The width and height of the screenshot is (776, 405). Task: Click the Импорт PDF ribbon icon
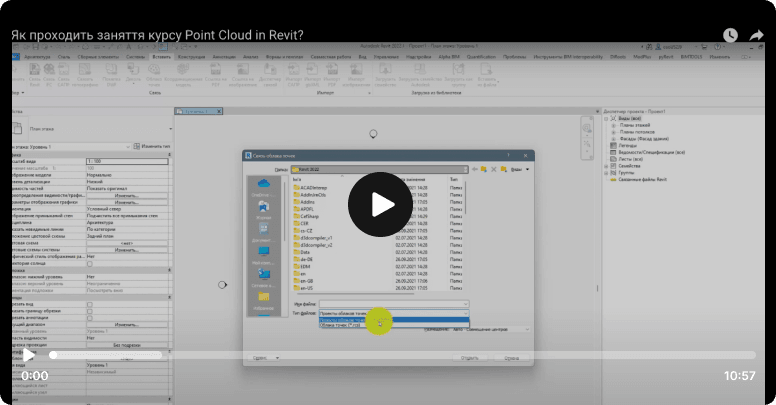[x=332, y=75]
